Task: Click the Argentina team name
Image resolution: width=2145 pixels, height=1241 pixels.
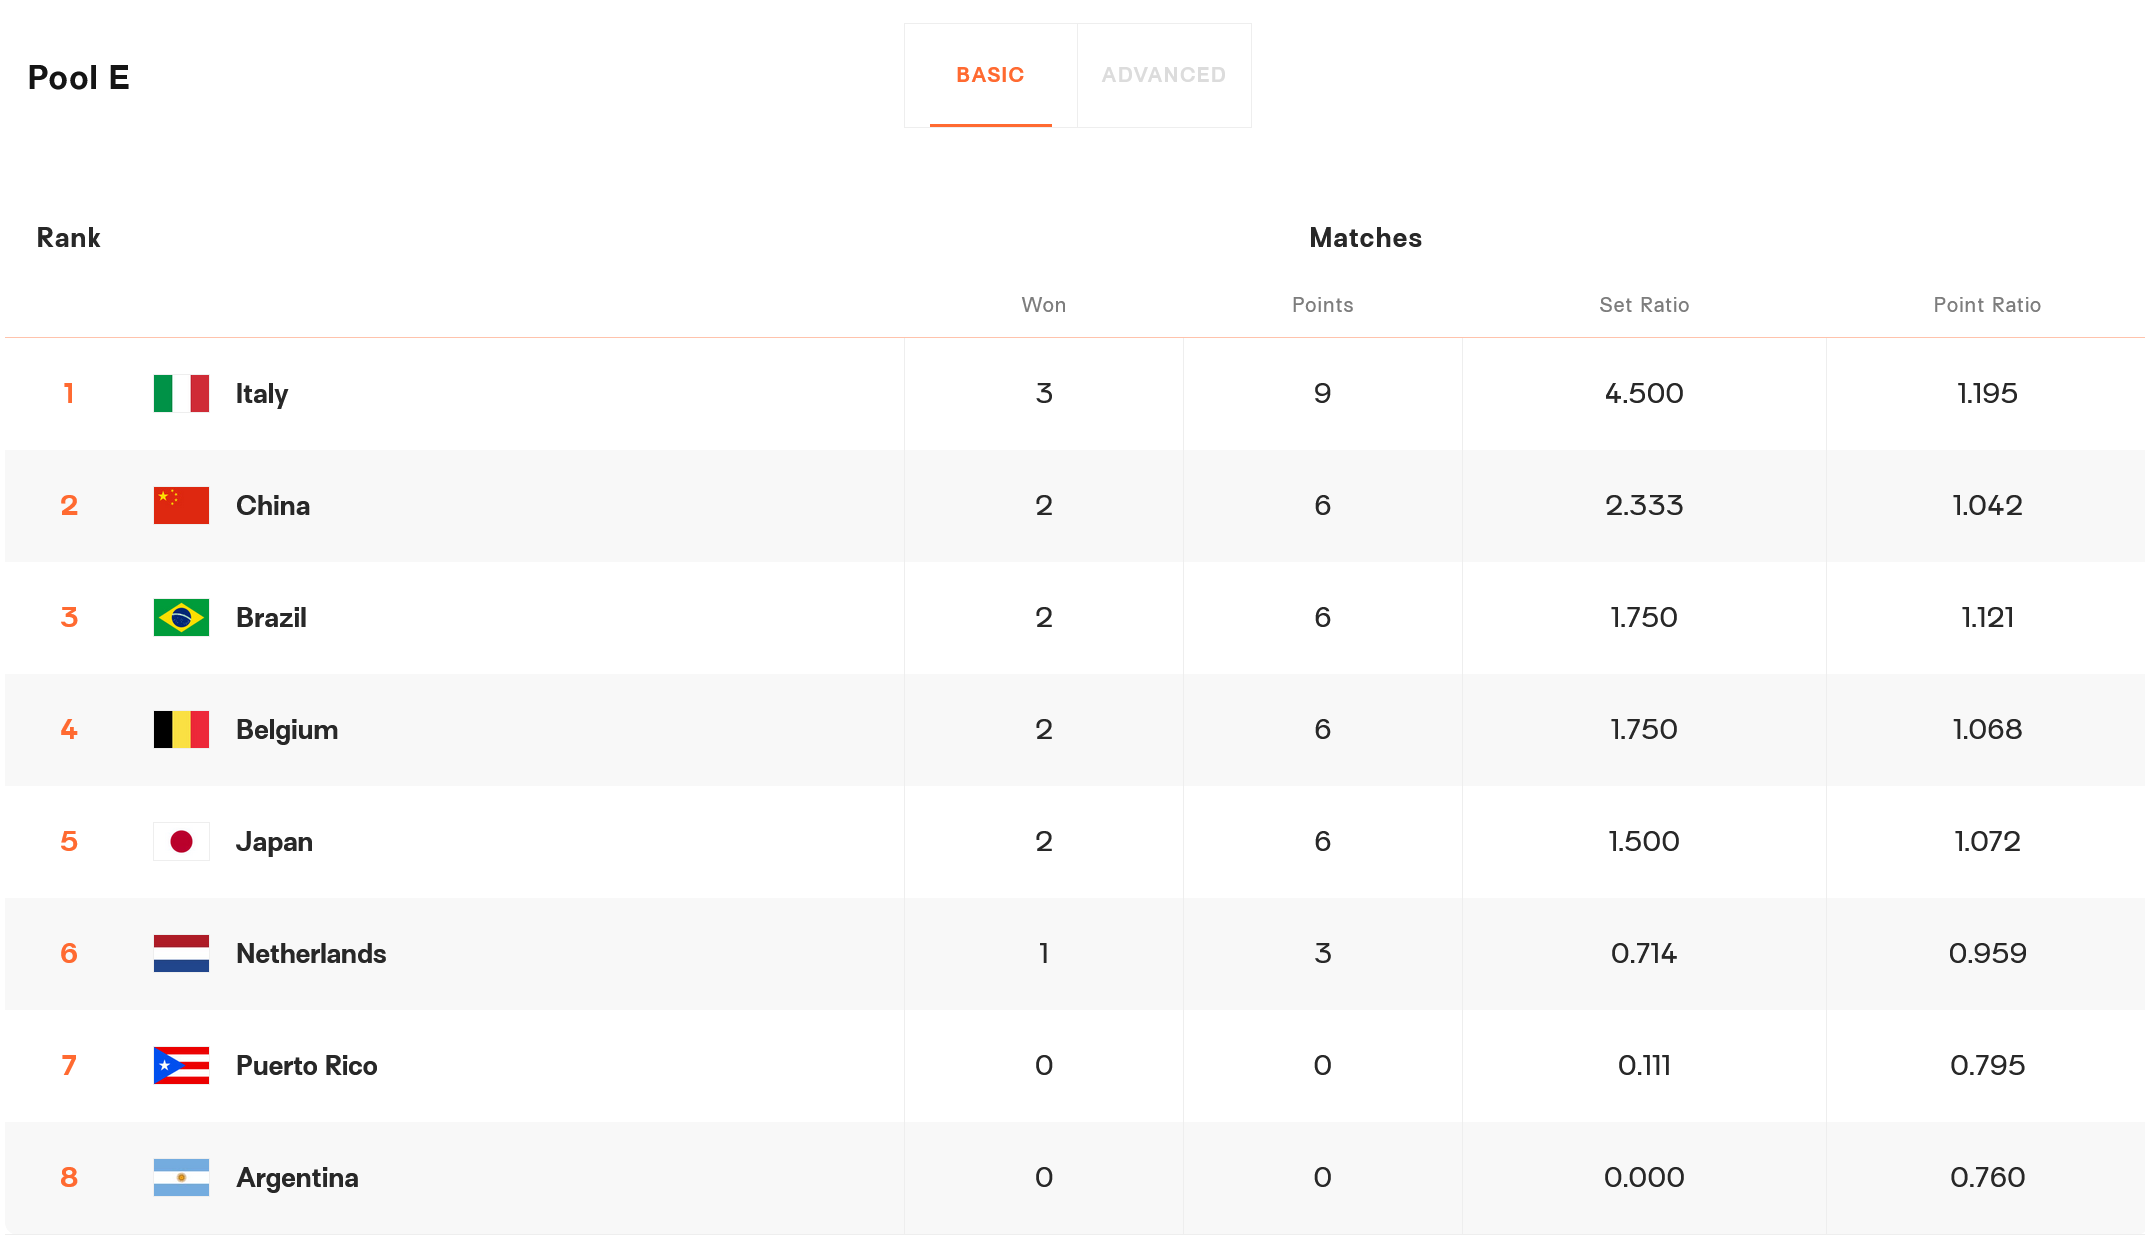Action: point(297,1178)
